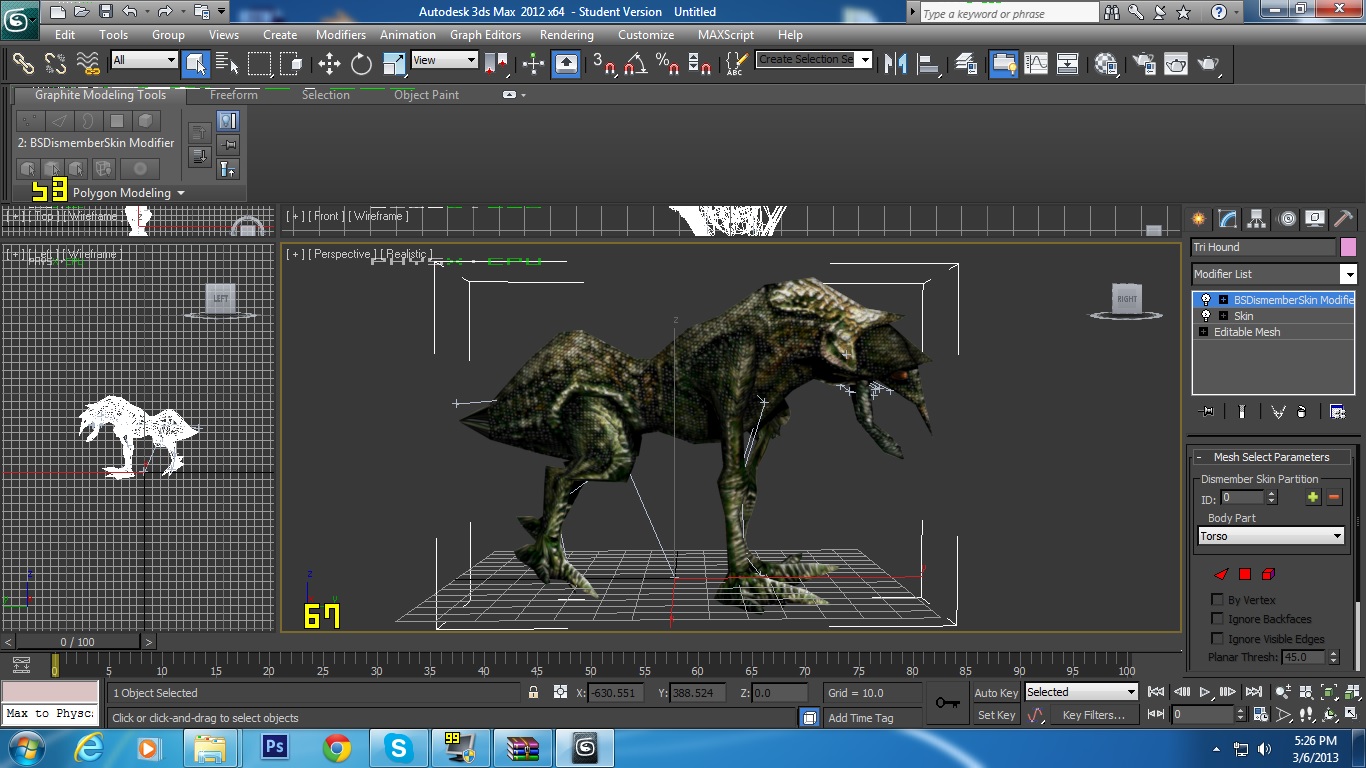Tick the Ignore Visible Edges checkbox
This screenshot has width=1366, height=768.
(x=1217, y=638)
